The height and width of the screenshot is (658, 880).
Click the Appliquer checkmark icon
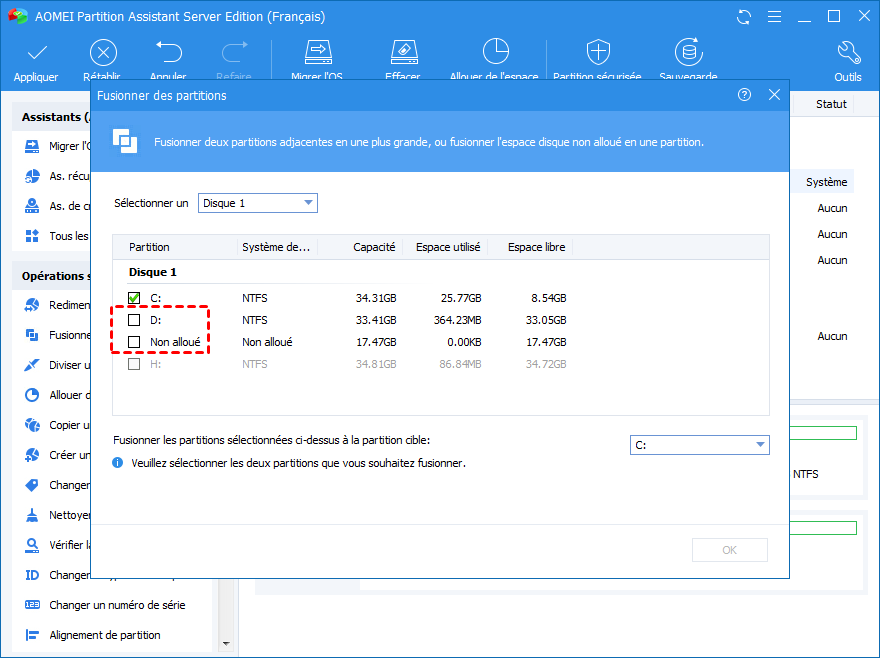pyautogui.click(x=36, y=53)
